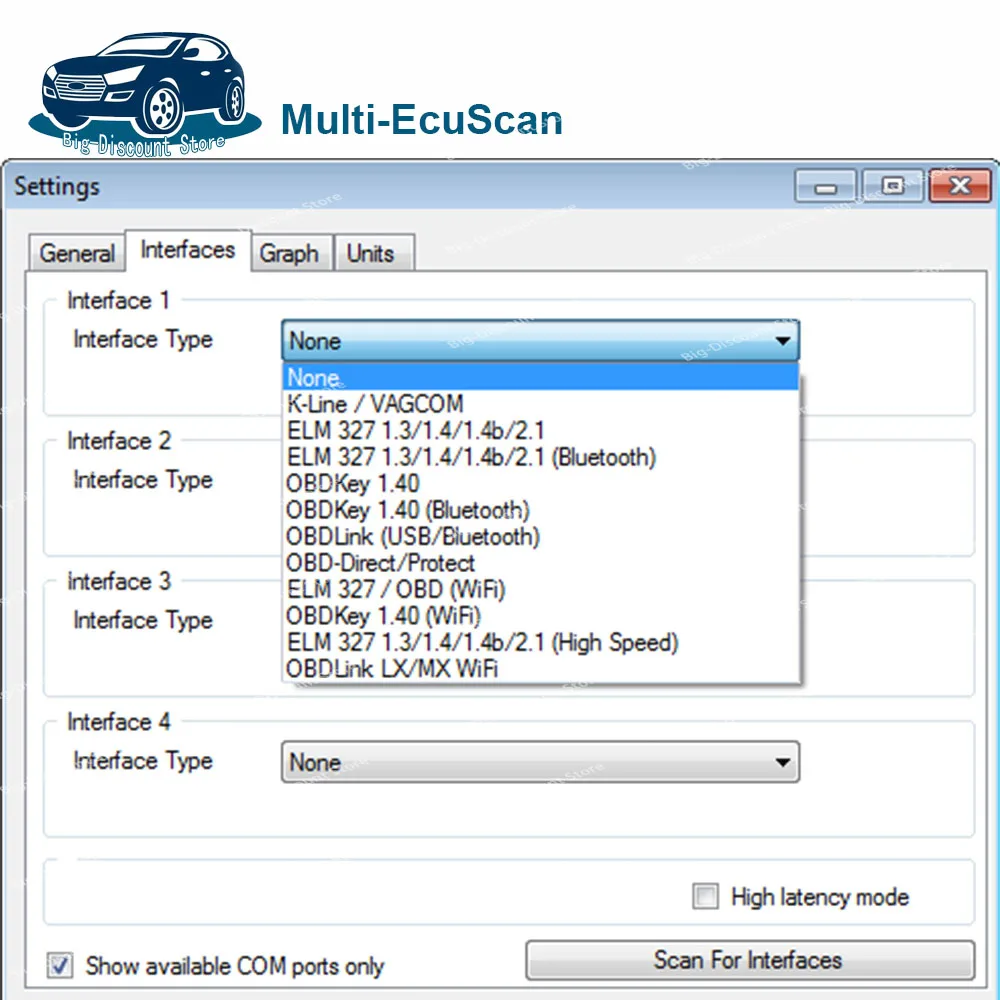This screenshot has height=1000, width=1000.
Task: Switch to the General tab
Action: click(77, 253)
